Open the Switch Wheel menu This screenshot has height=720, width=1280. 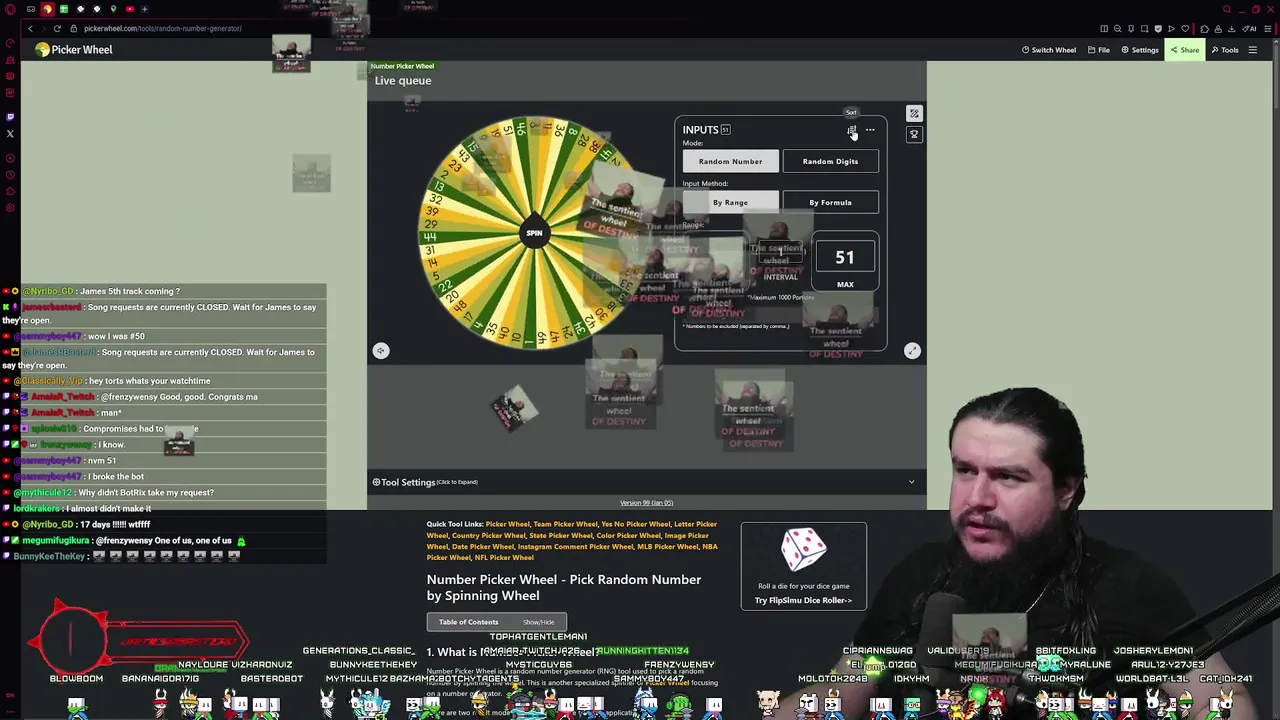coord(1048,50)
